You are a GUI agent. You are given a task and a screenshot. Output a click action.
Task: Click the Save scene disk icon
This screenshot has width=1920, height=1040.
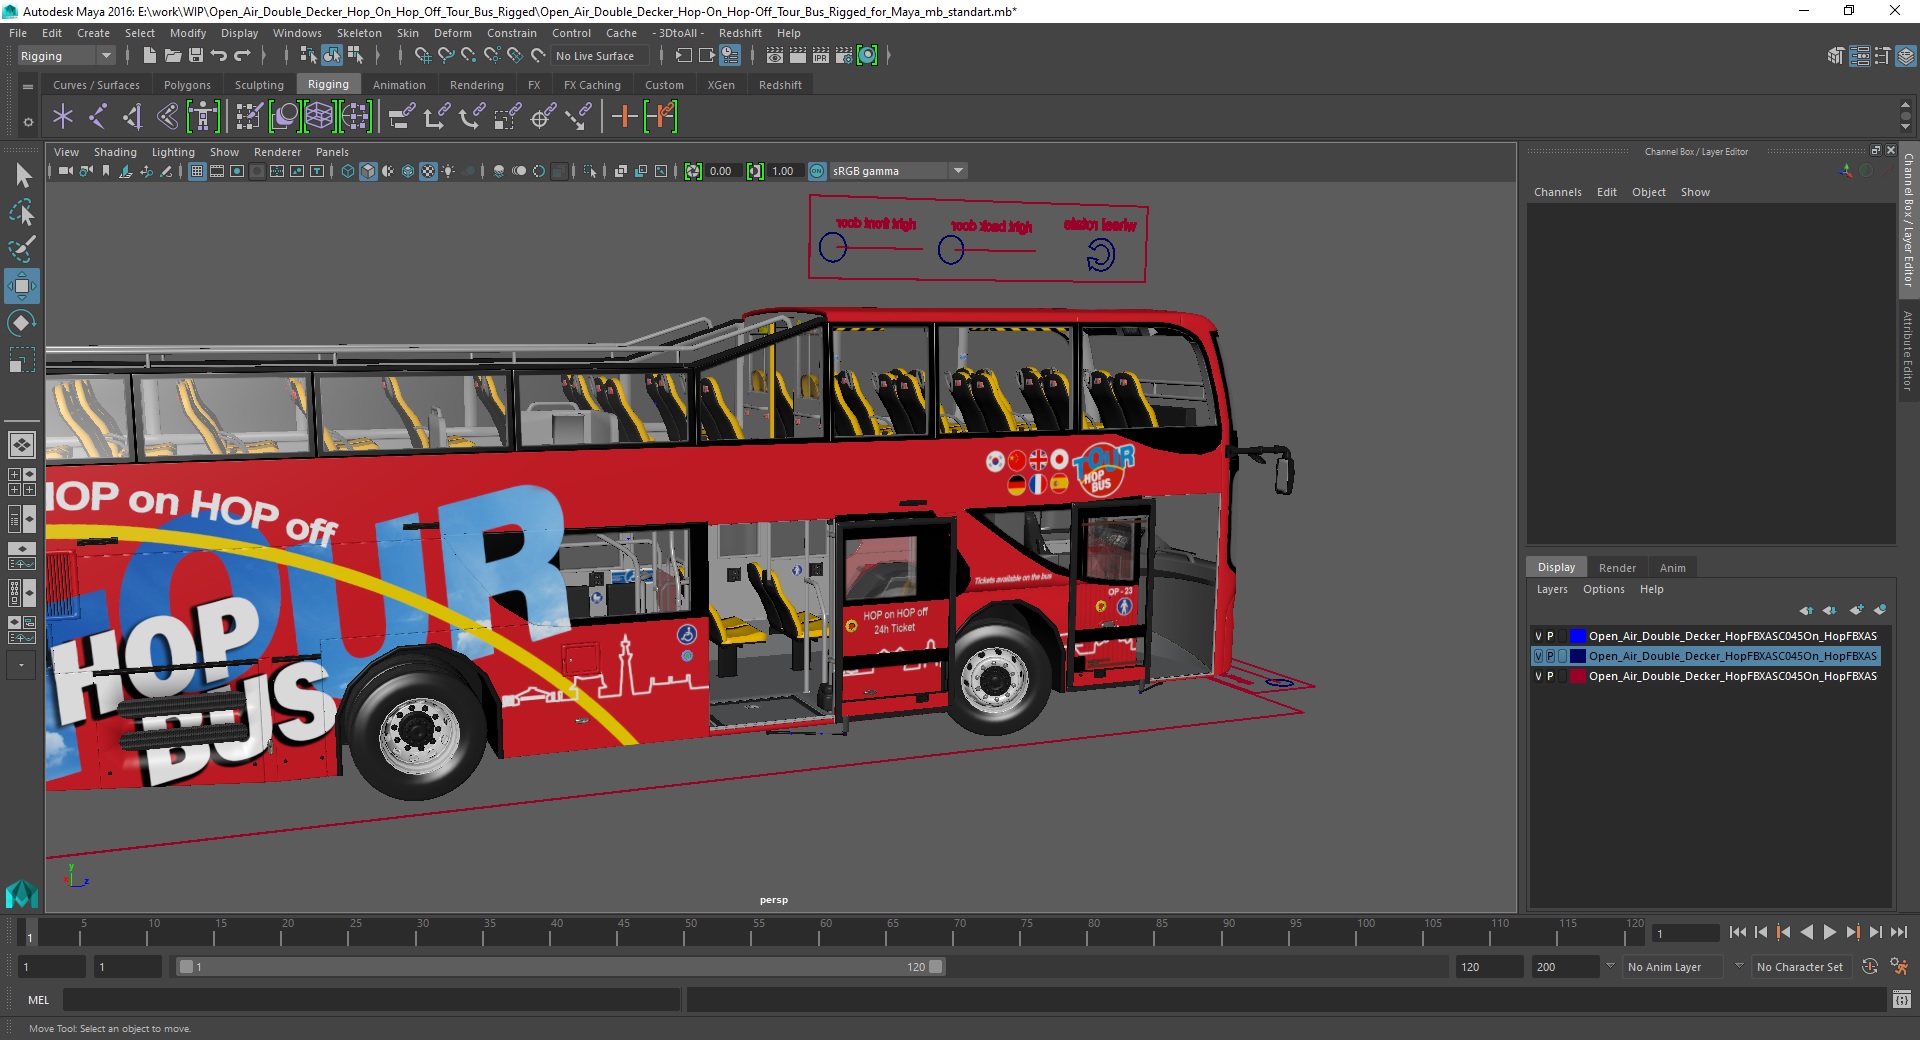tap(196, 56)
